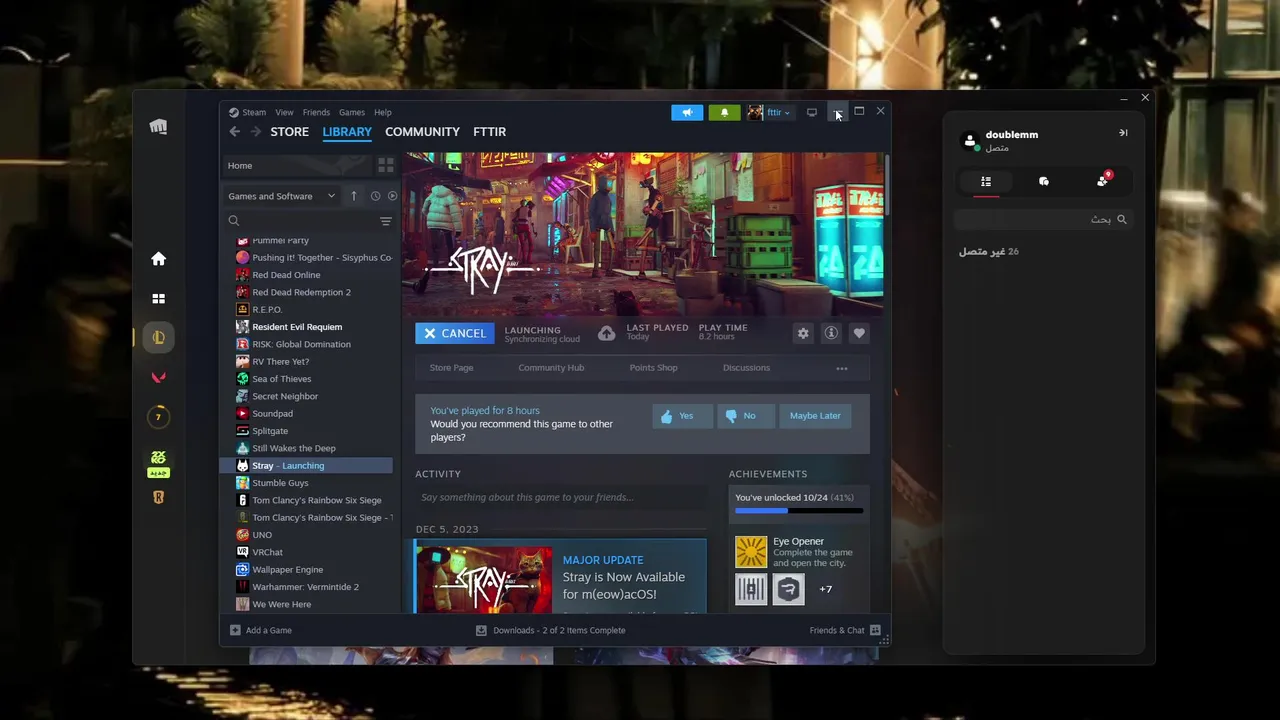Open Friends menu
Viewport: 1280px width, 720px height.
316,112
